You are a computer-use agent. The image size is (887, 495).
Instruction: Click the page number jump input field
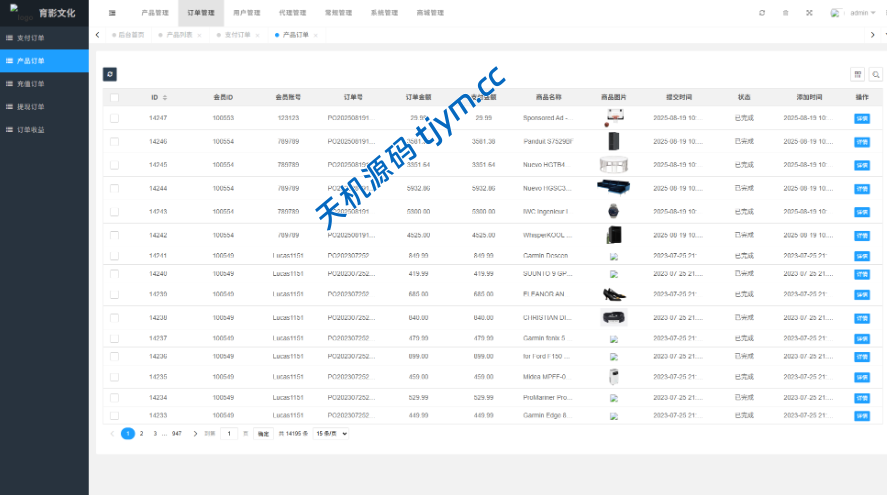(230, 434)
